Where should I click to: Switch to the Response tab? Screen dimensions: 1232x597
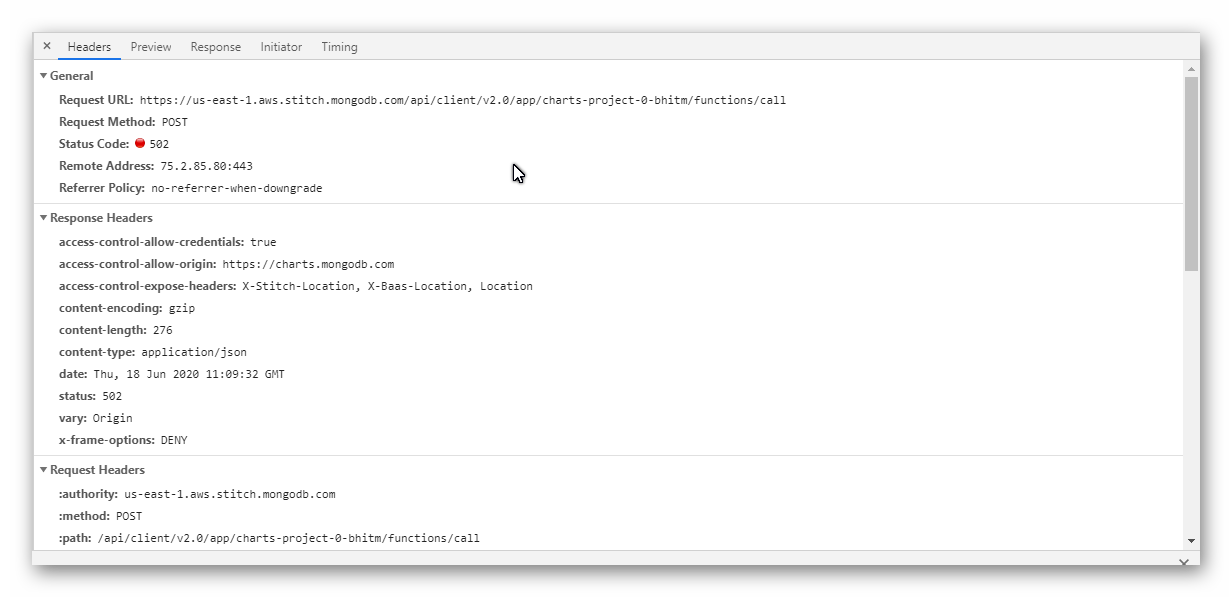click(216, 47)
